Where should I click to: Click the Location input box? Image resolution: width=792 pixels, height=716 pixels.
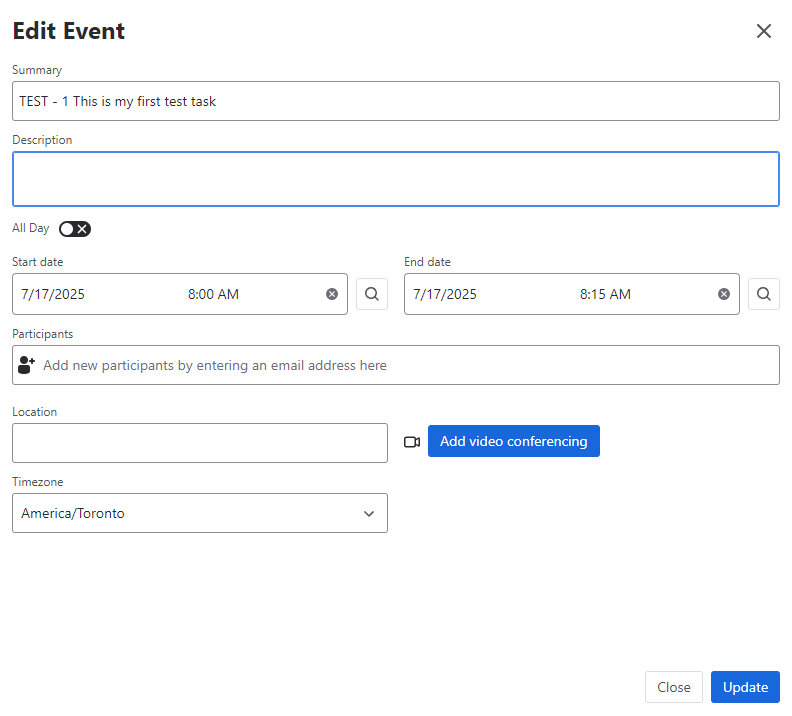click(x=200, y=443)
